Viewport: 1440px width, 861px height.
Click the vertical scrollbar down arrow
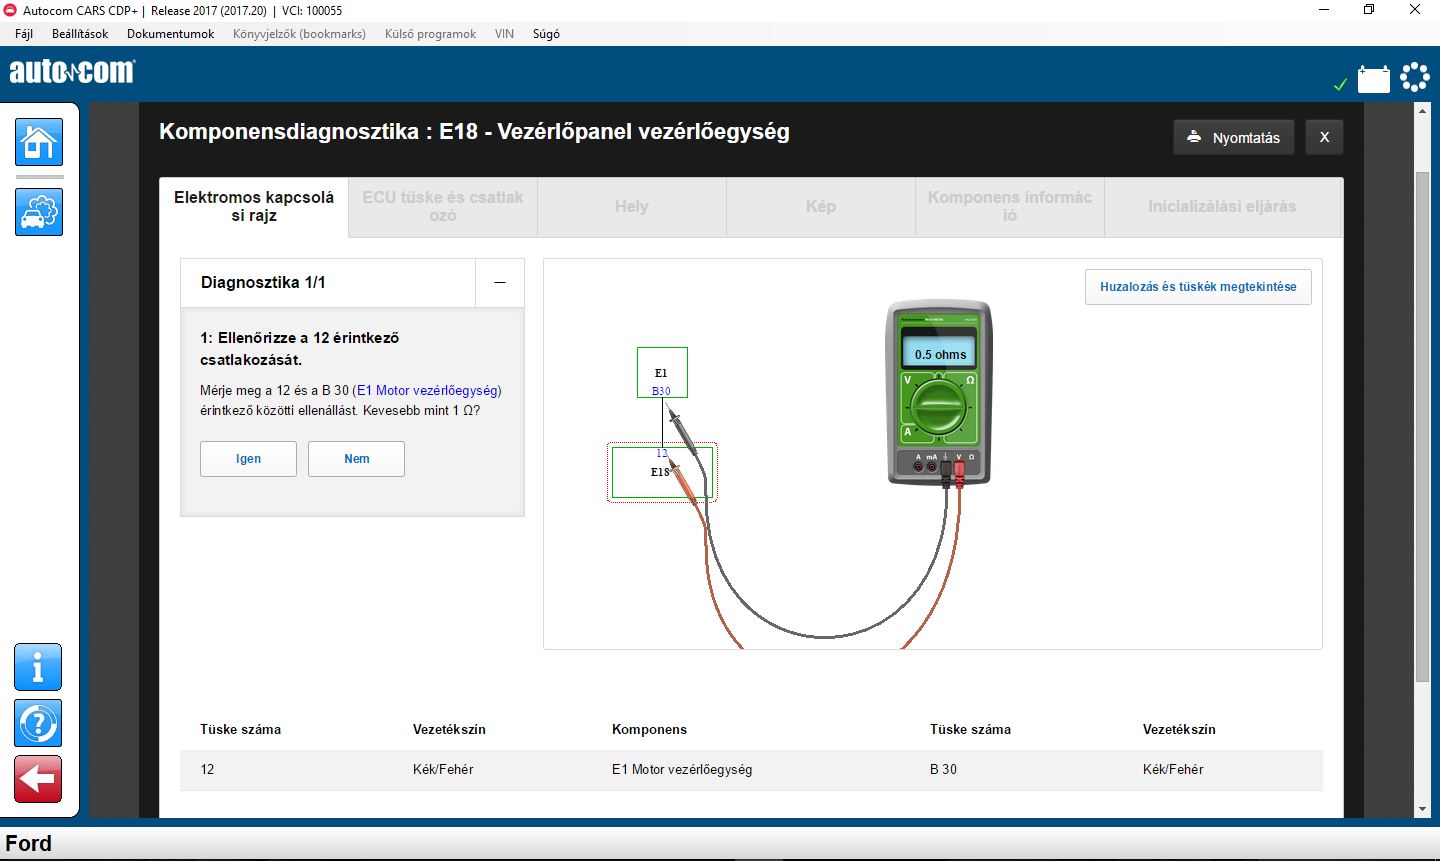click(1422, 809)
